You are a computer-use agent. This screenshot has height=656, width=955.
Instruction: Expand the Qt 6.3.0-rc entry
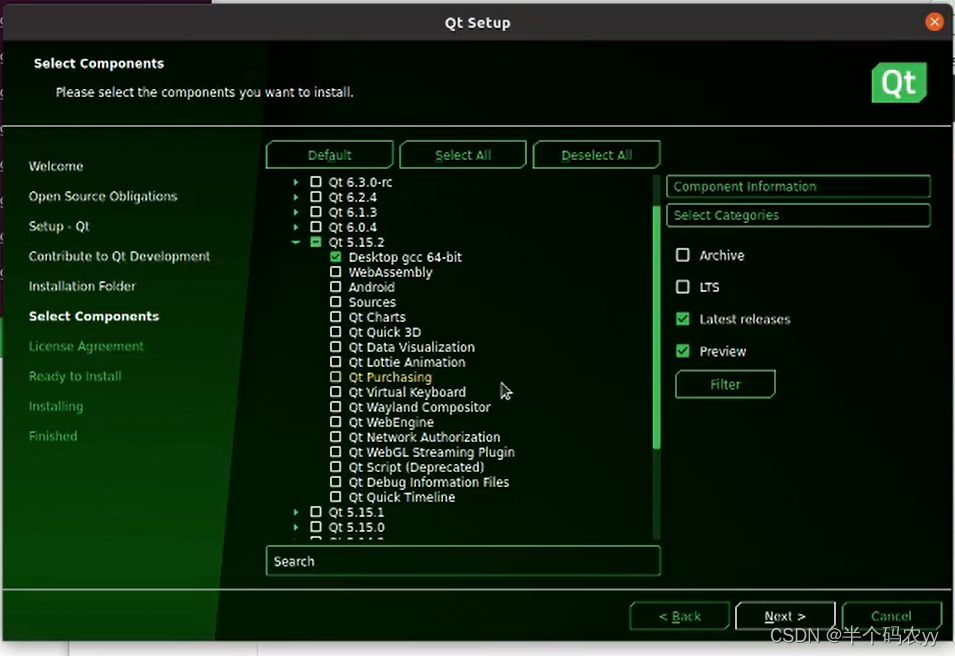click(295, 182)
